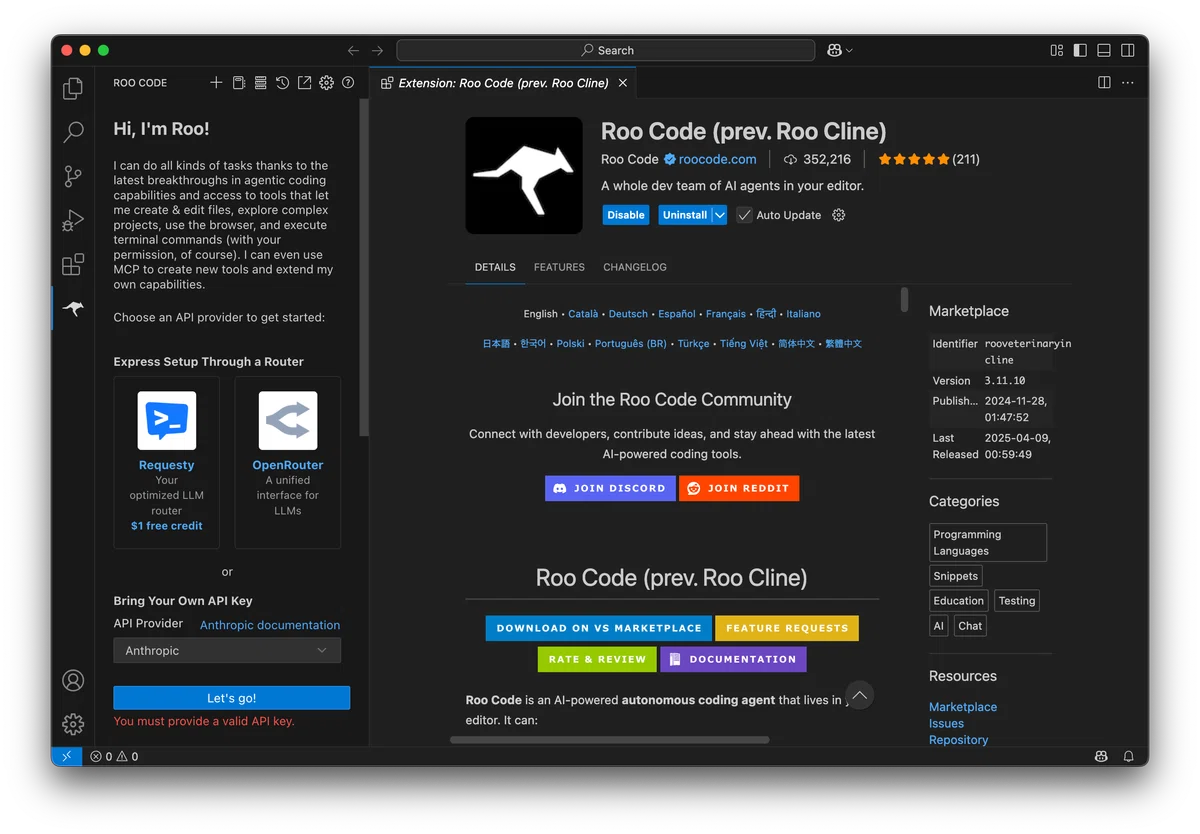Image resolution: width=1200 pixels, height=834 pixels.
Task: Open the remote window indicator in the status bar
Action: 65,756
